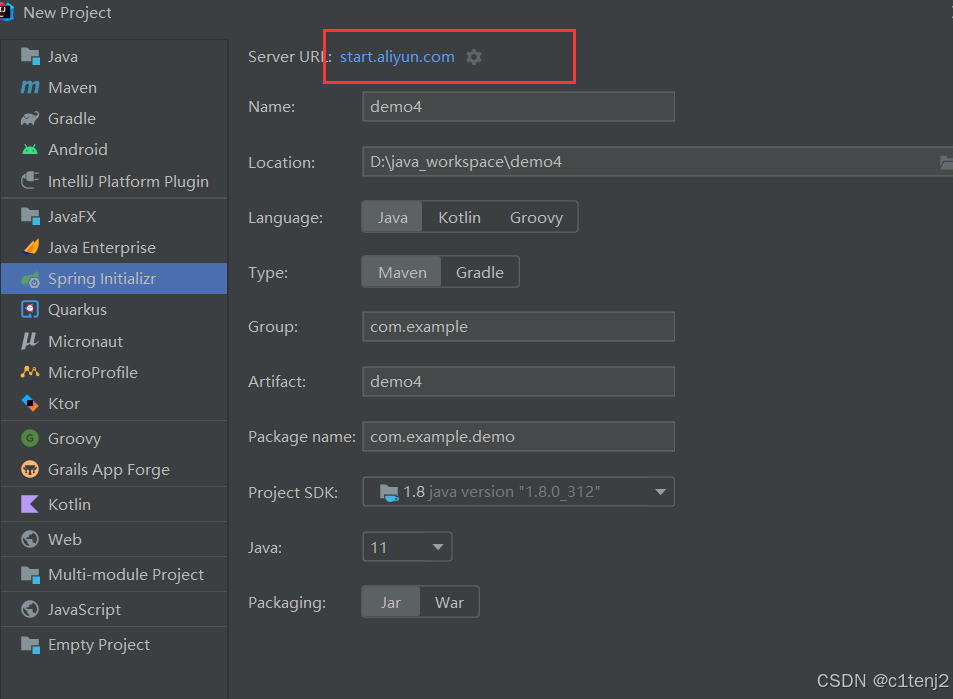Click the Package name field

[518, 436]
